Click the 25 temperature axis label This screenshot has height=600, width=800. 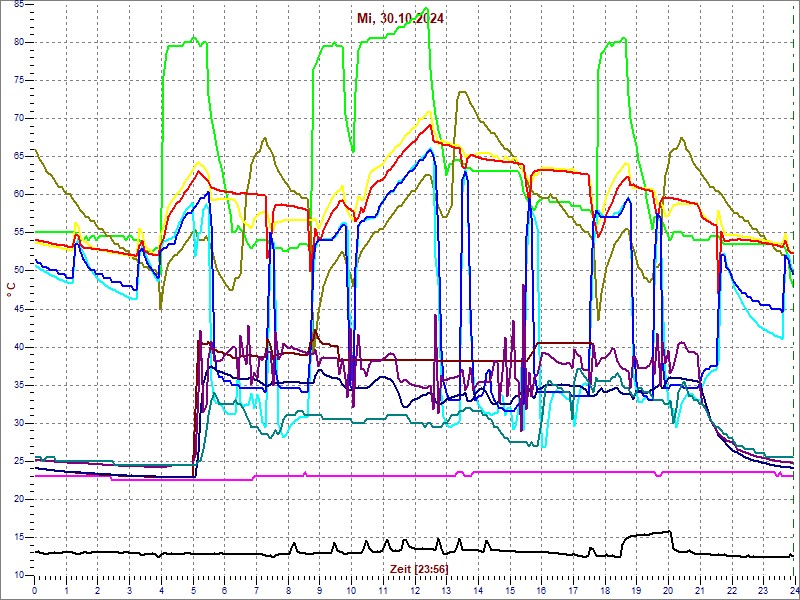pyautogui.click(x=18, y=462)
